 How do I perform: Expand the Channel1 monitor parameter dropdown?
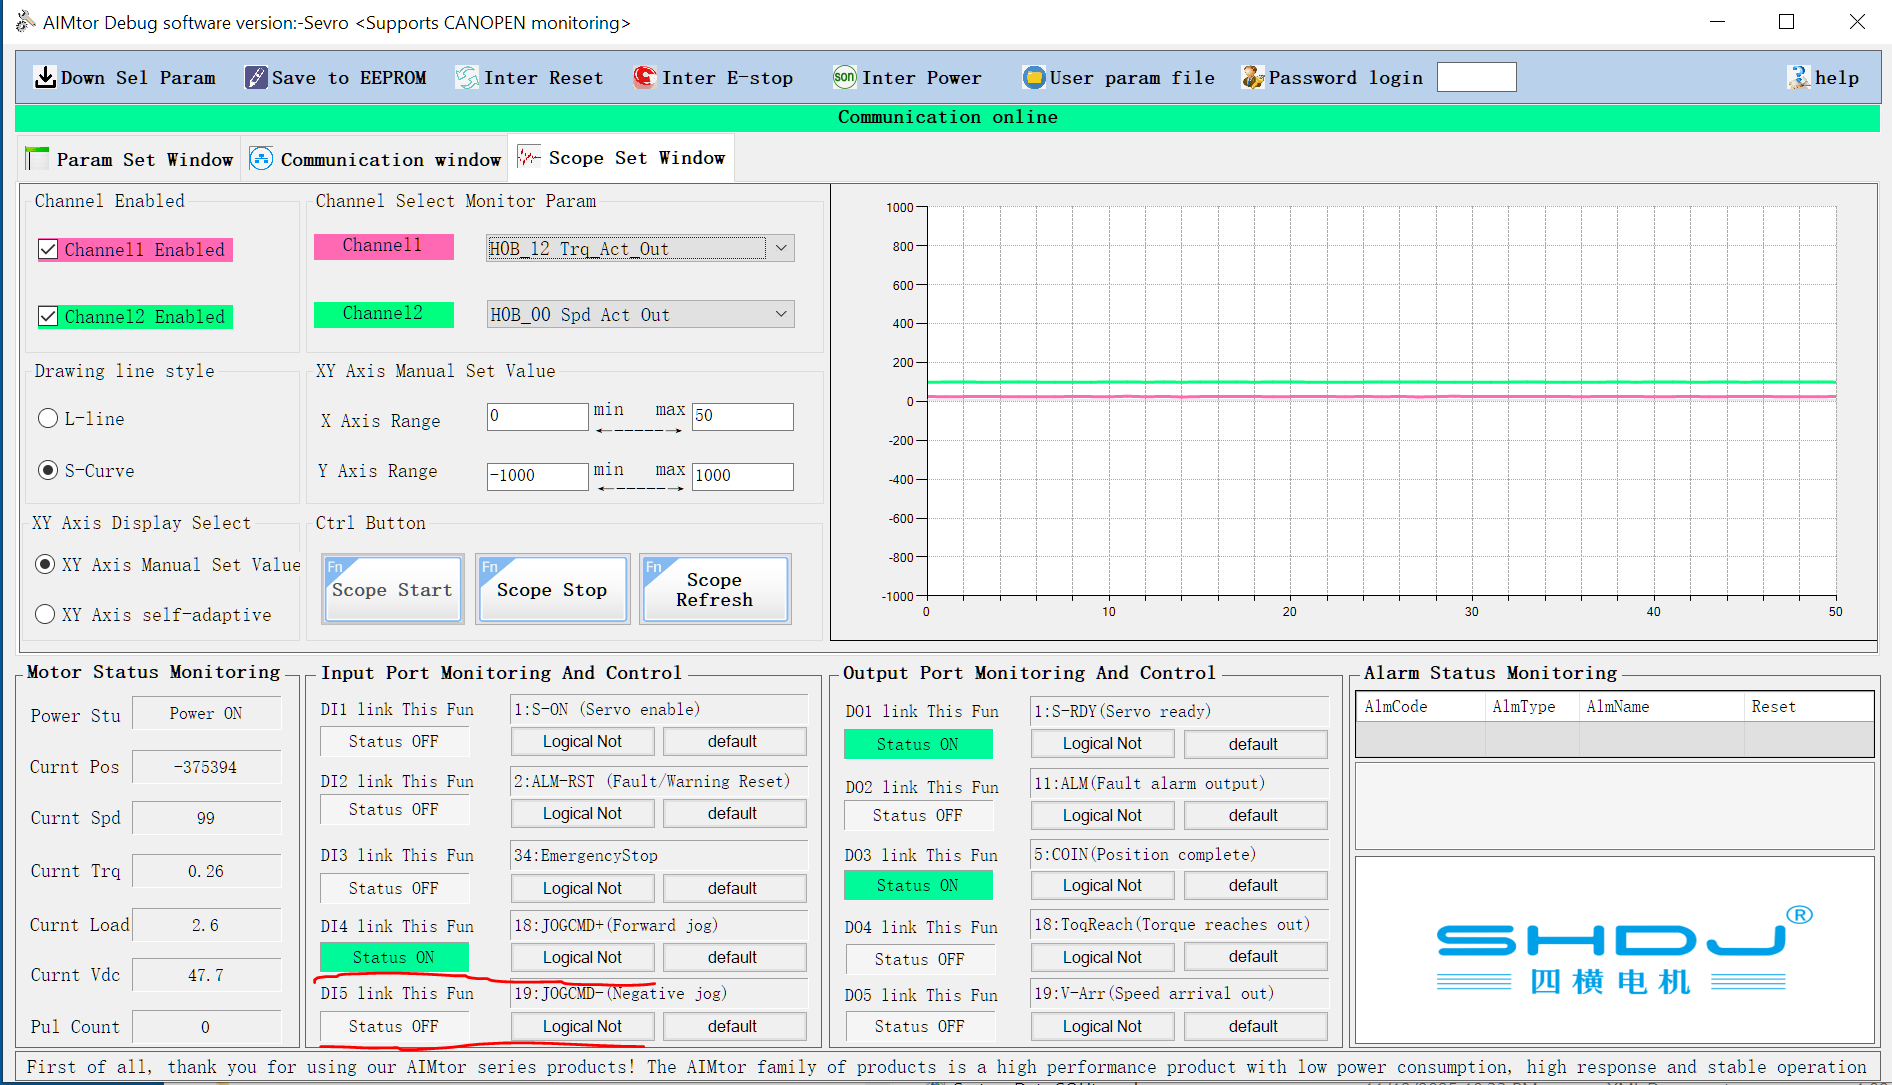point(781,248)
